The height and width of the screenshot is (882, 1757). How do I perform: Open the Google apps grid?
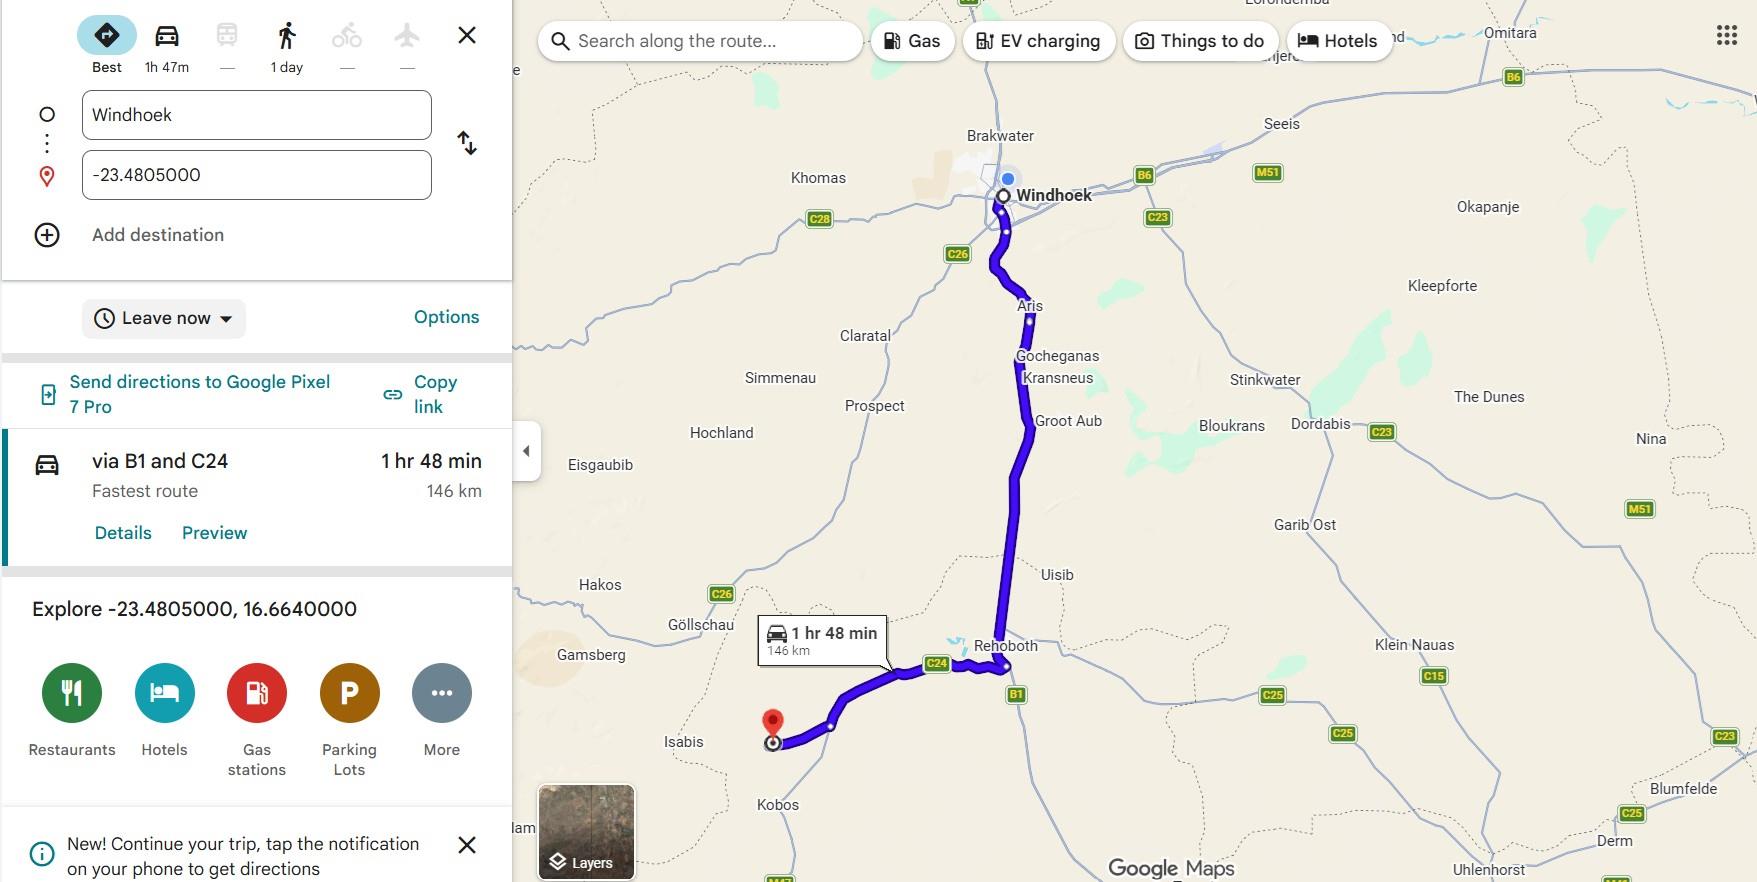point(1726,36)
